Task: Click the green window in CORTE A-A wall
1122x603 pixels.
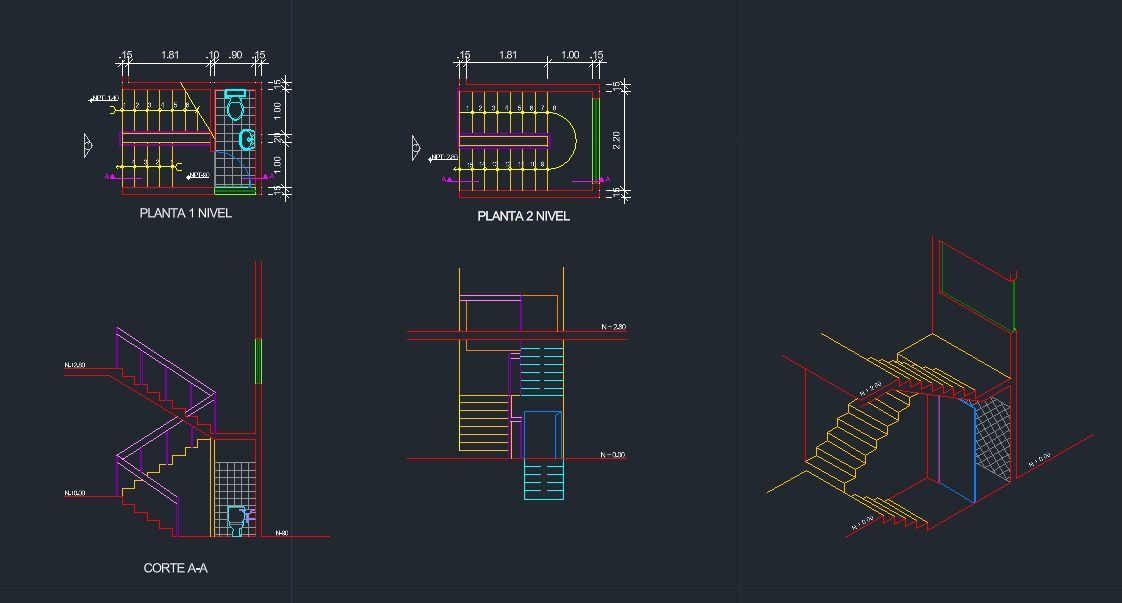Action: tap(258, 361)
